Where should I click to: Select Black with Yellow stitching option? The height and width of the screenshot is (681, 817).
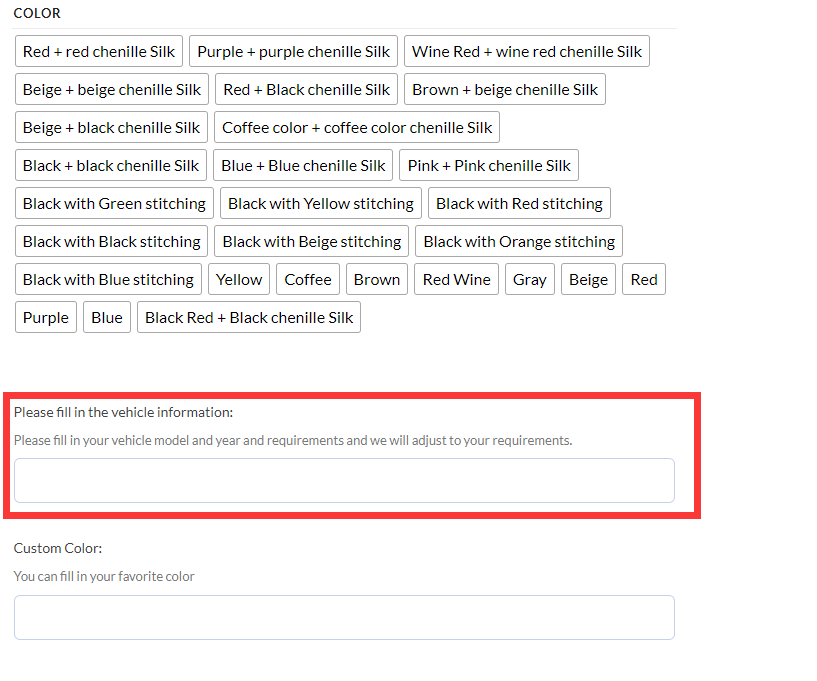320,204
